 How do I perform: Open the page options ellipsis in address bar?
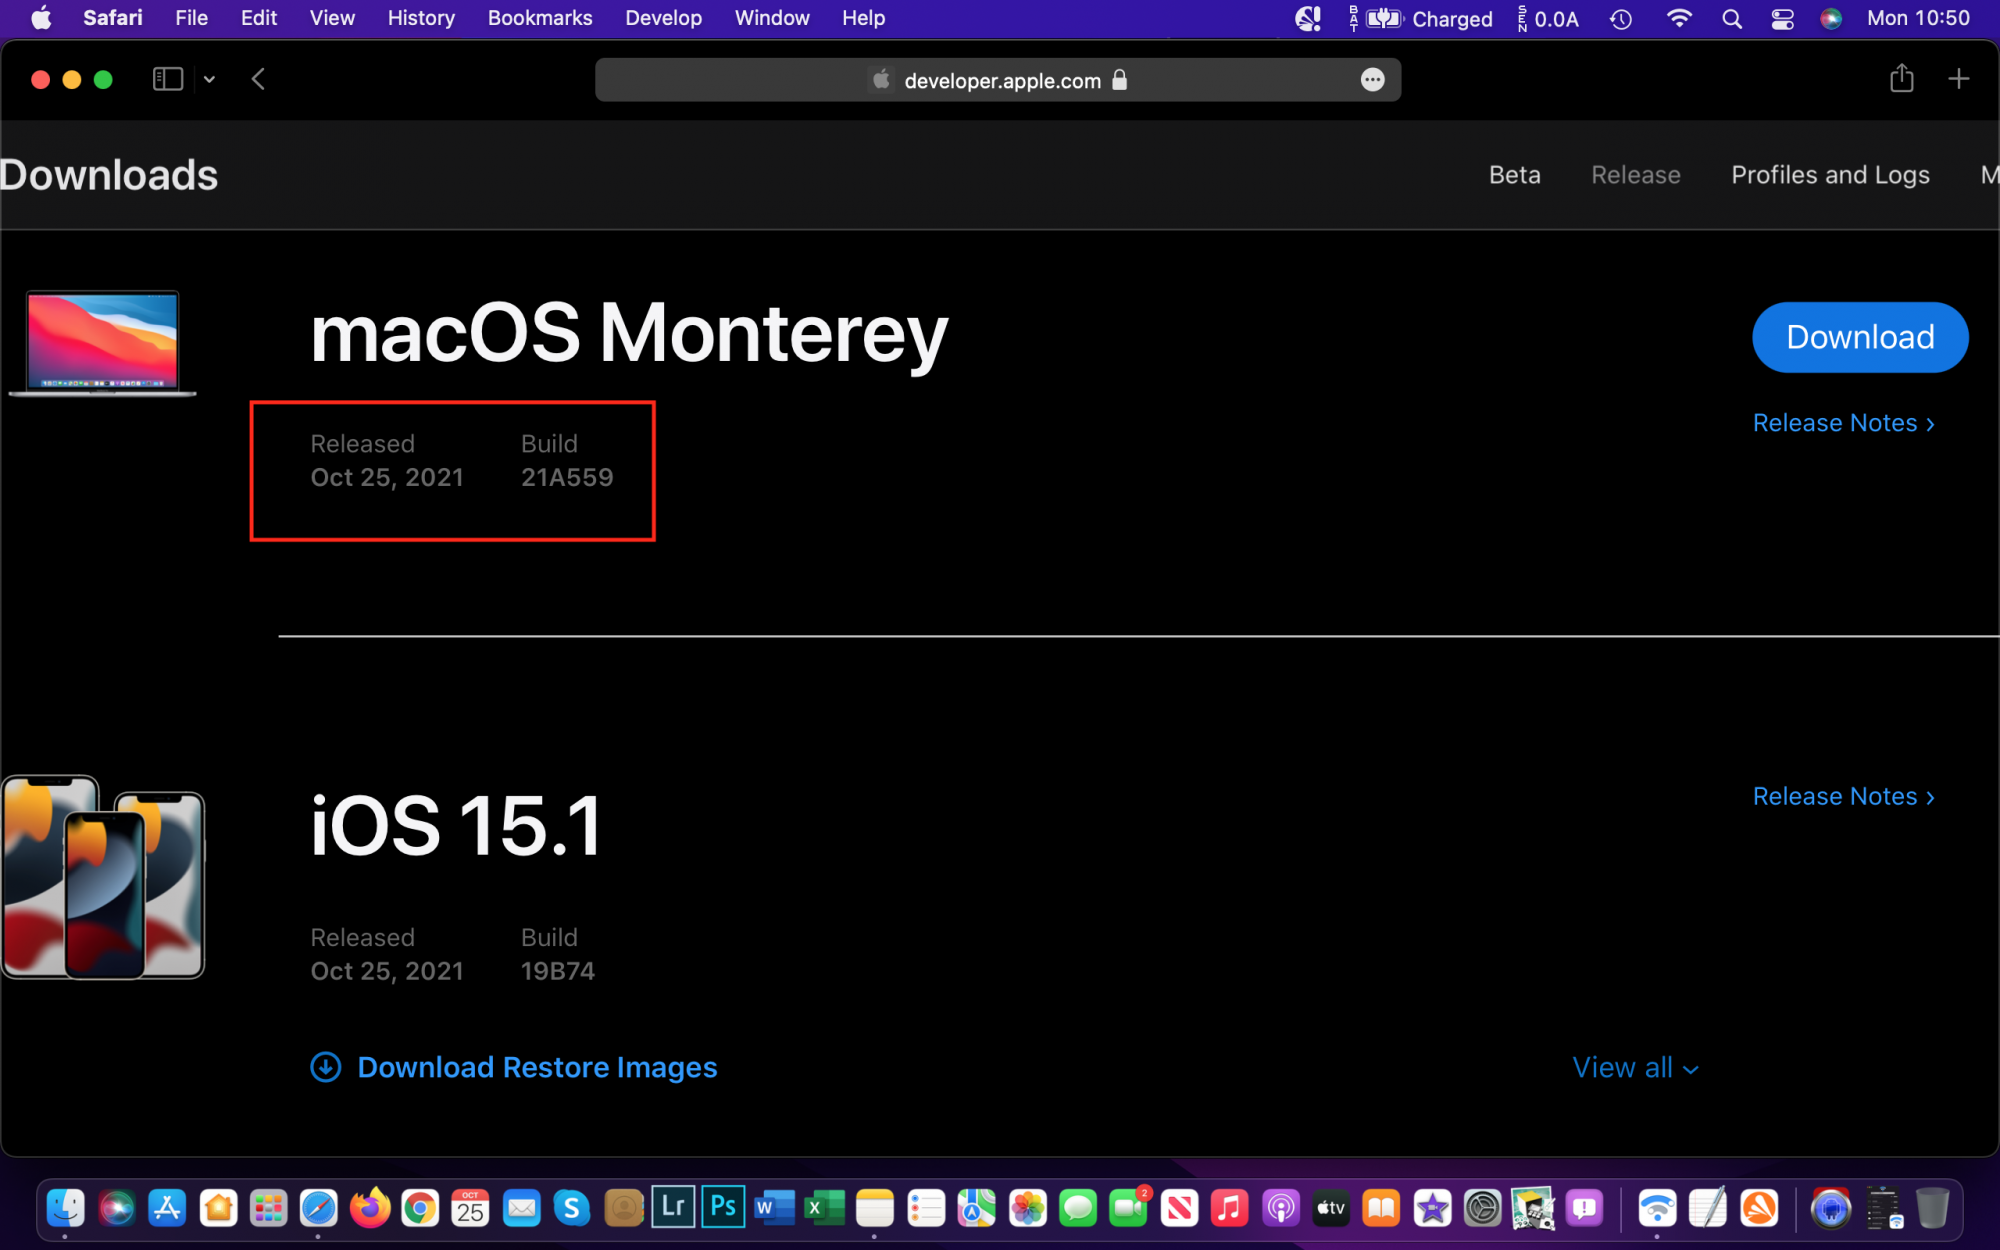[x=1373, y=80]
